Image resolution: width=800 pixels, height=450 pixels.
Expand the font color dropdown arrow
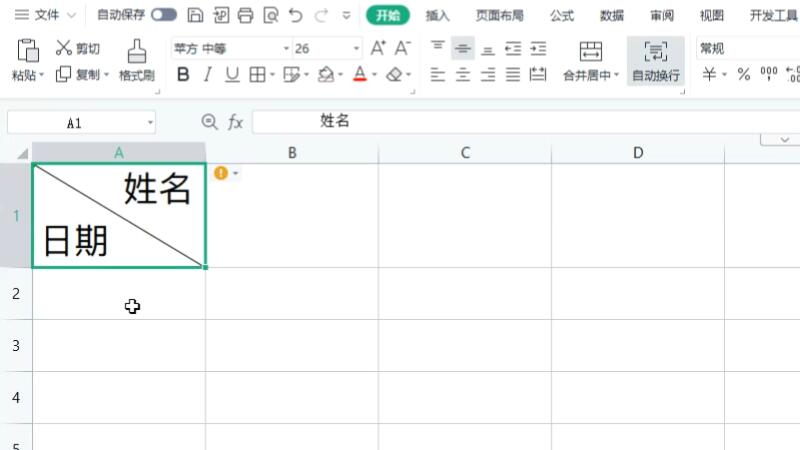click(x=374, y=75)
